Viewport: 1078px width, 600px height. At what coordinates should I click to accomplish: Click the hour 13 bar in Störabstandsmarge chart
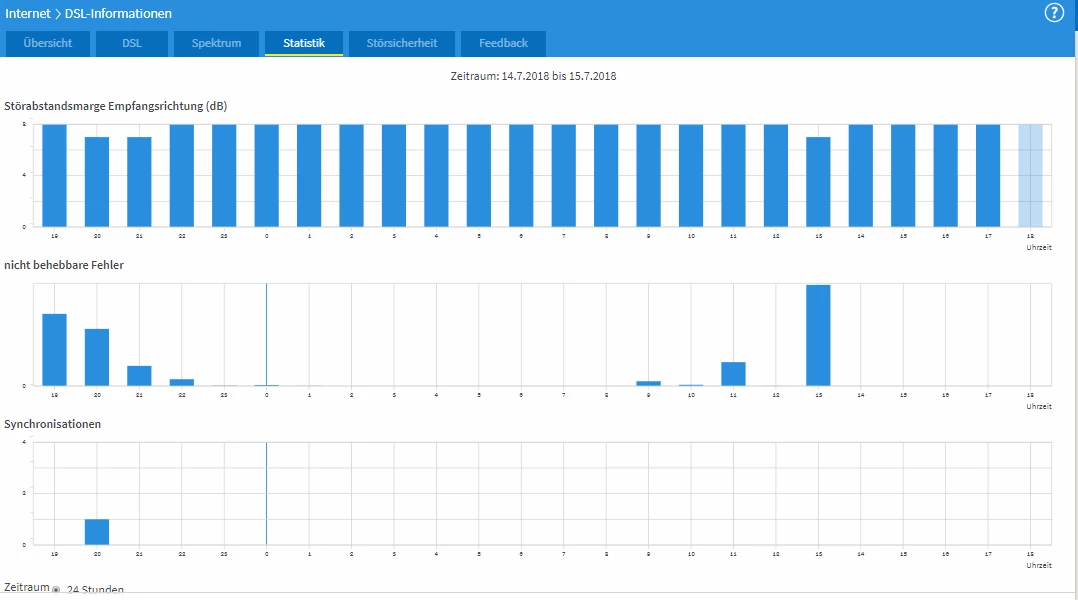tap(818, 181)
